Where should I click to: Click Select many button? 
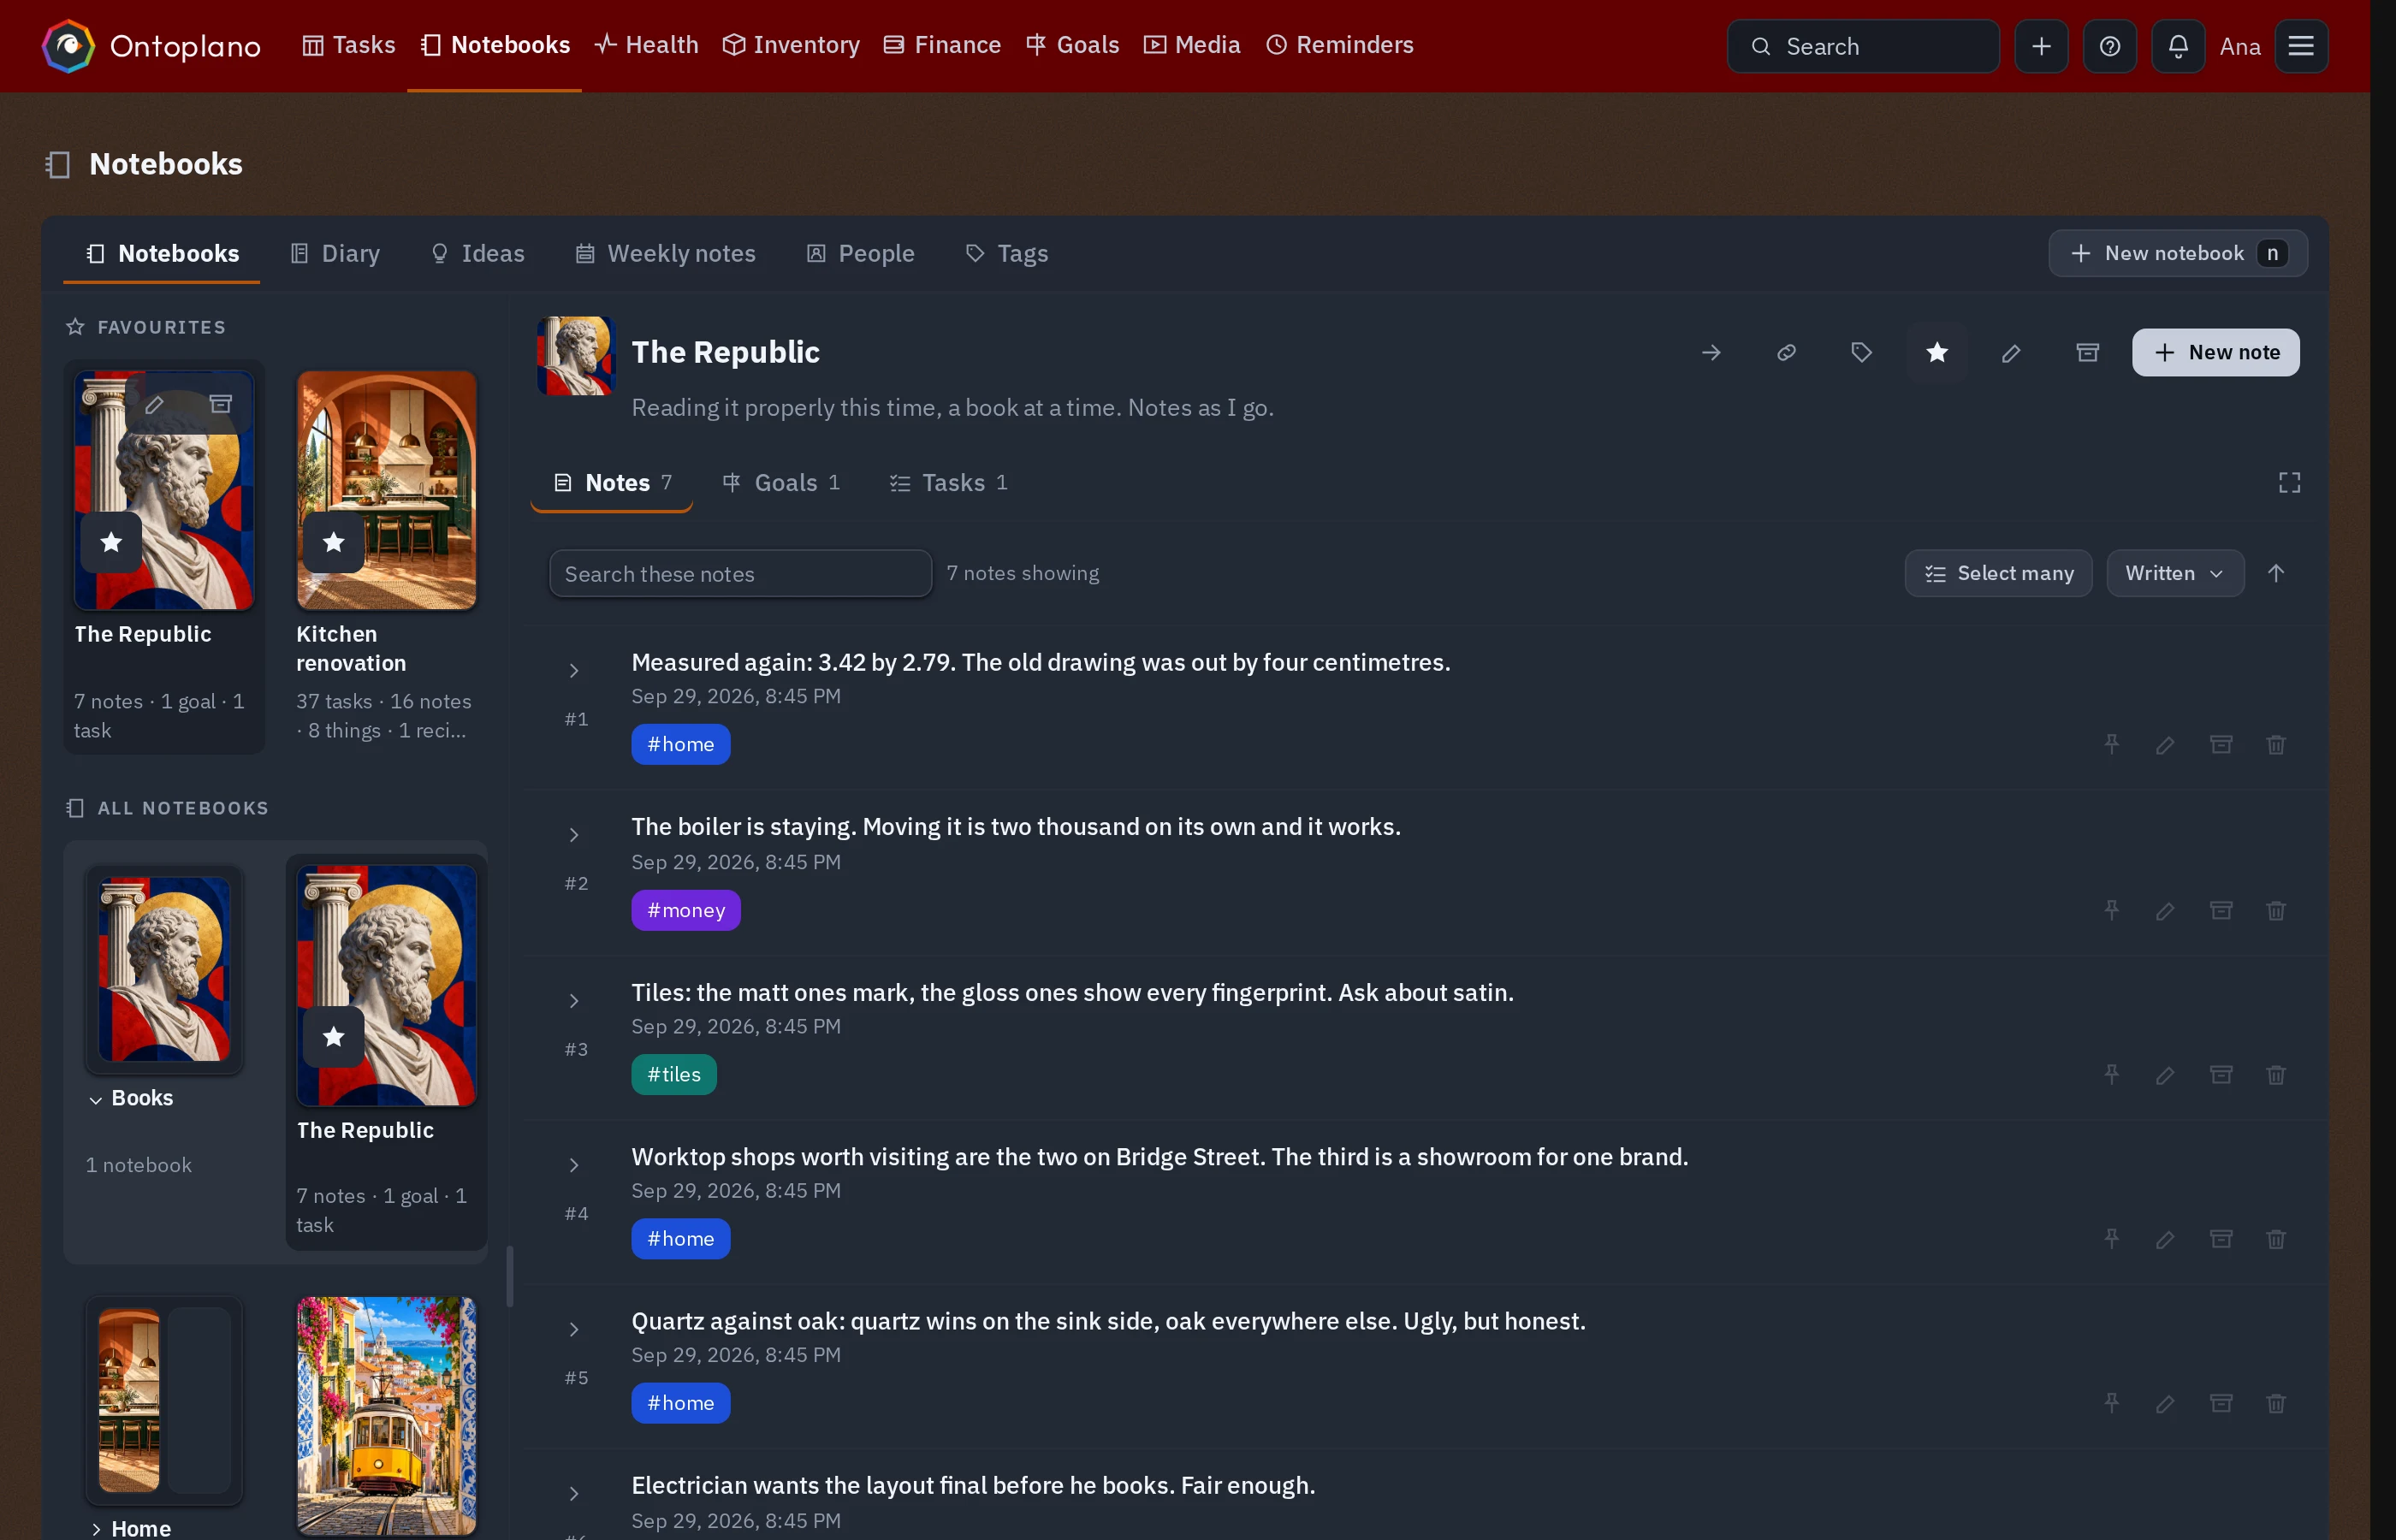(x=1997, y=573)
